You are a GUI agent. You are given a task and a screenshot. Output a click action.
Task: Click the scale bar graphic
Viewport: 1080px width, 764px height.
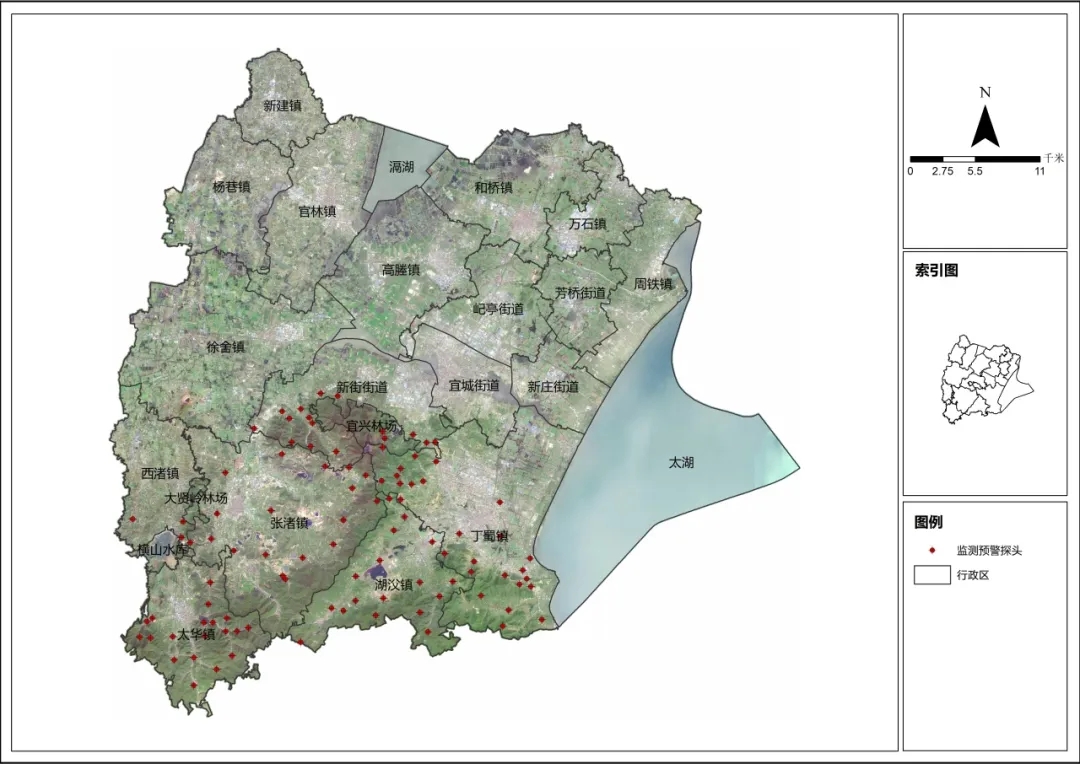[974, 159]
